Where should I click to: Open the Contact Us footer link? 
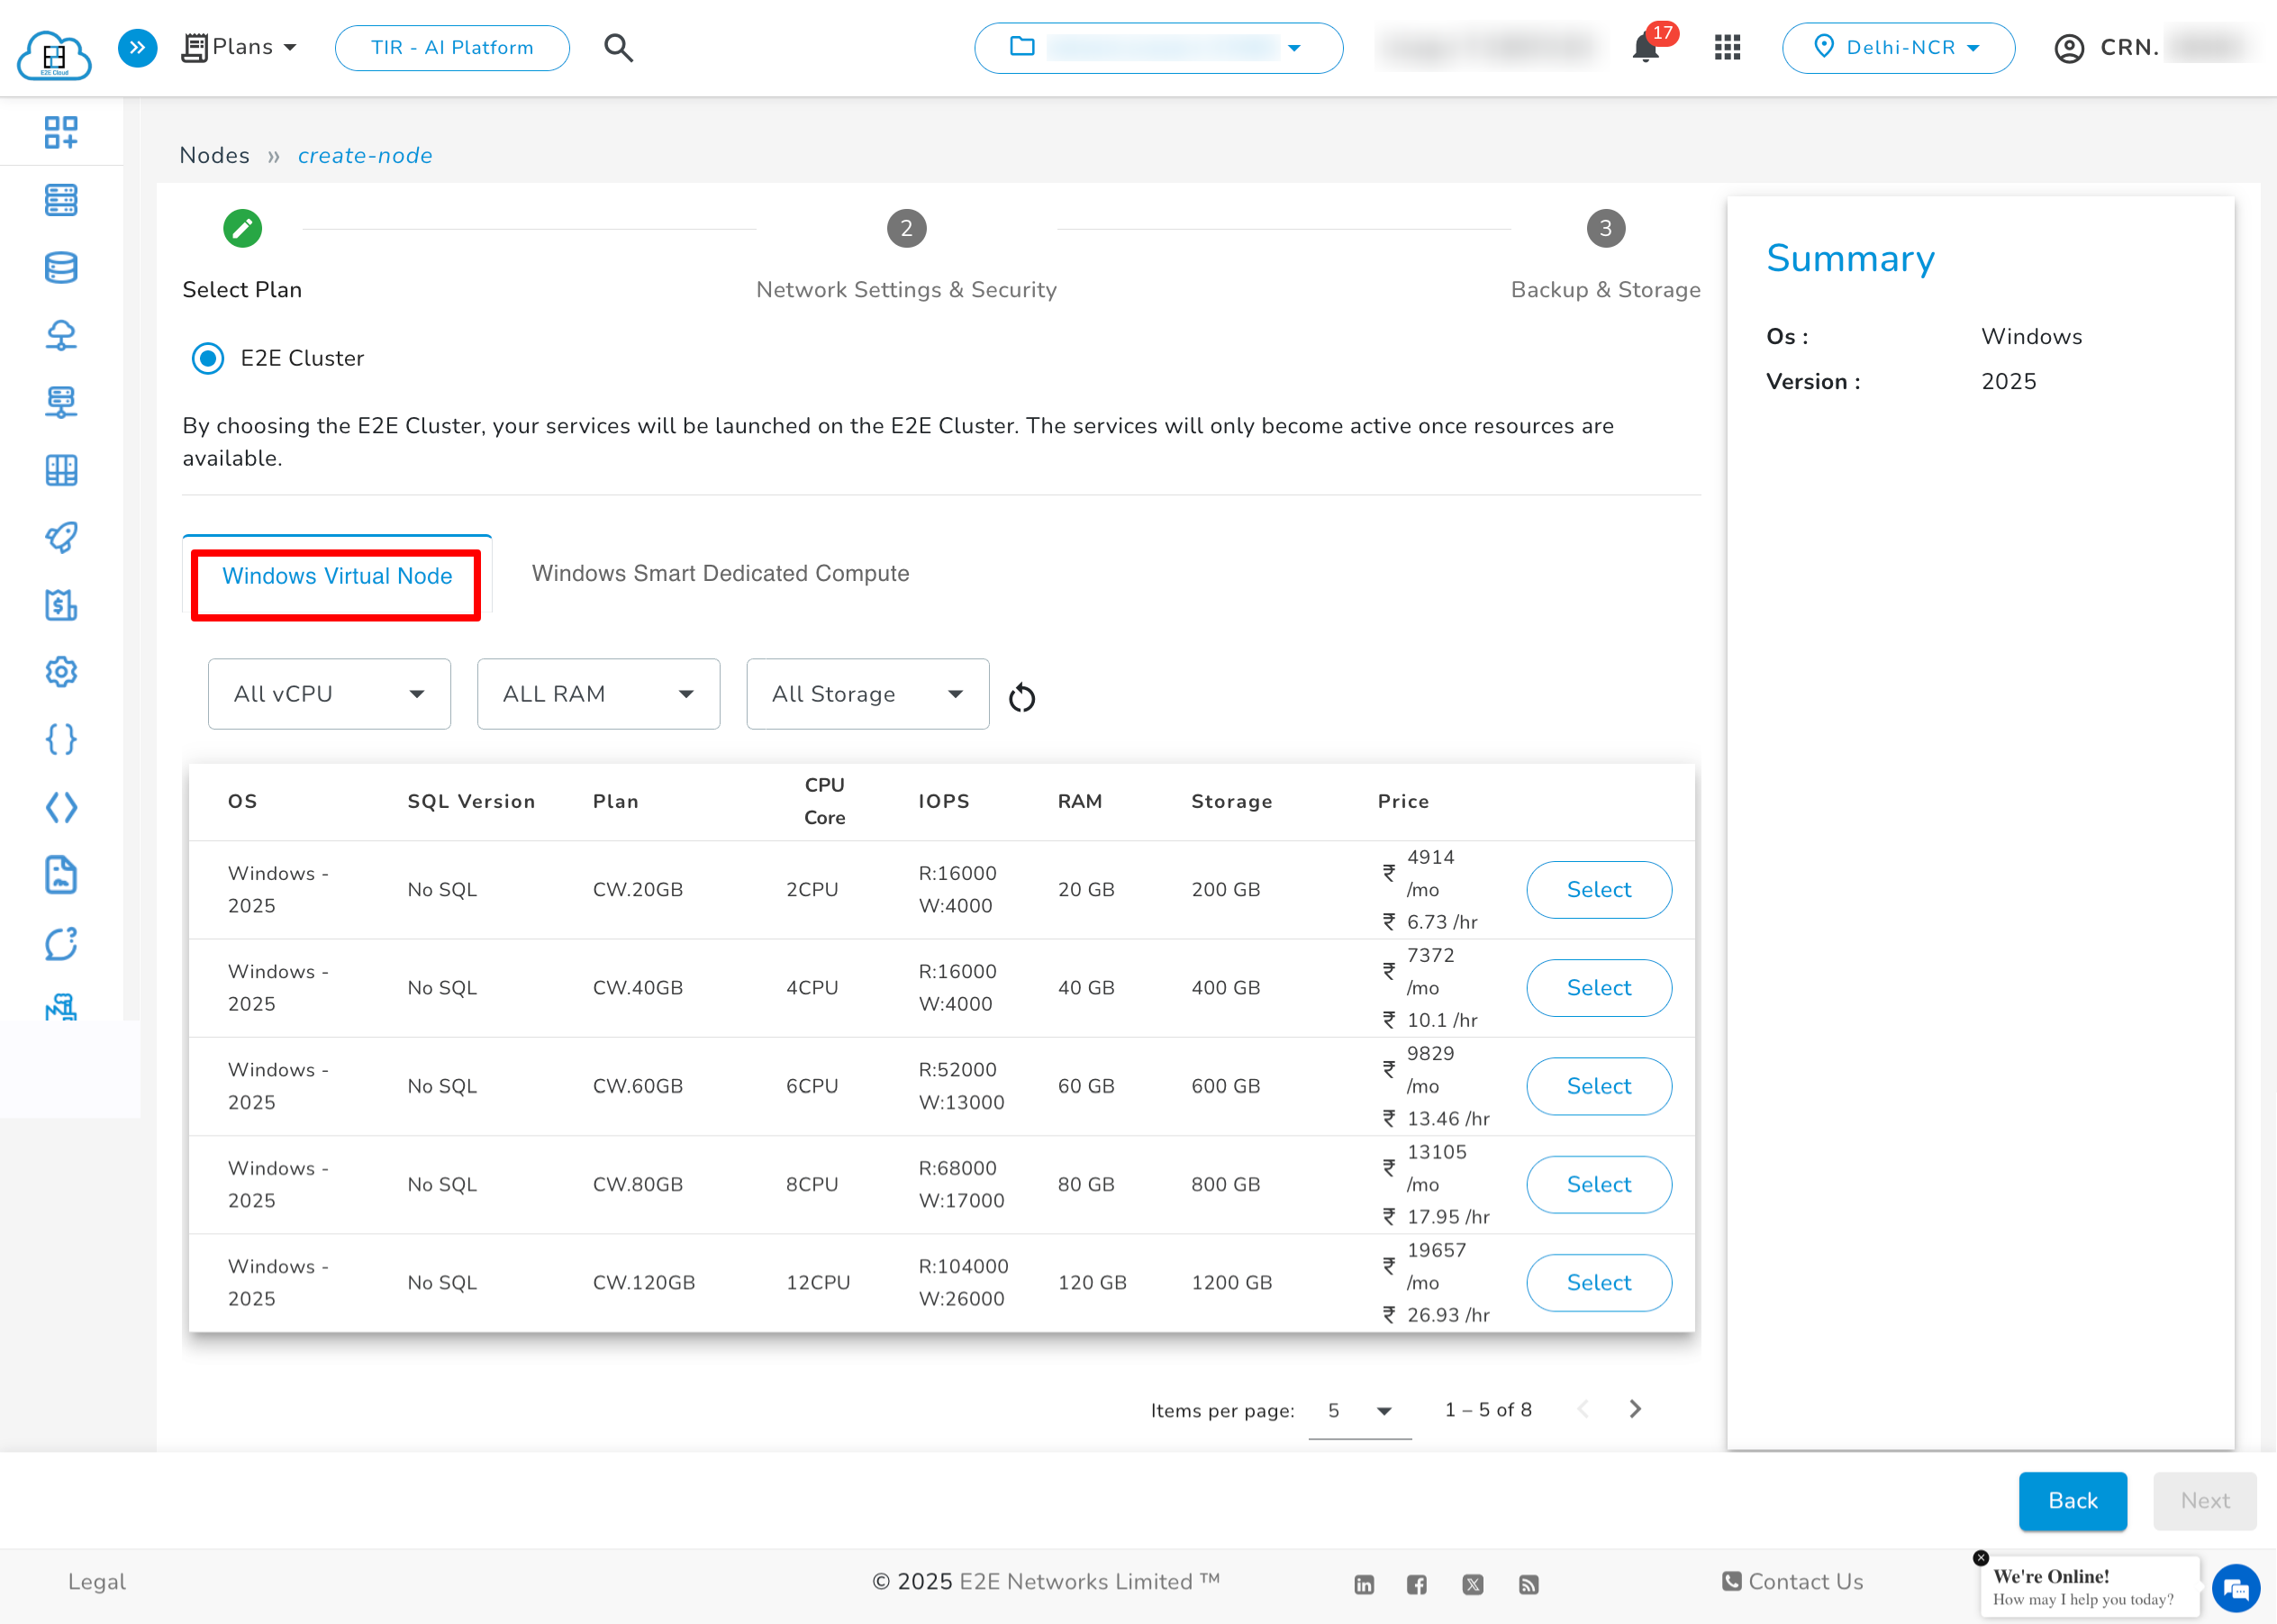coord(1792,1582)
